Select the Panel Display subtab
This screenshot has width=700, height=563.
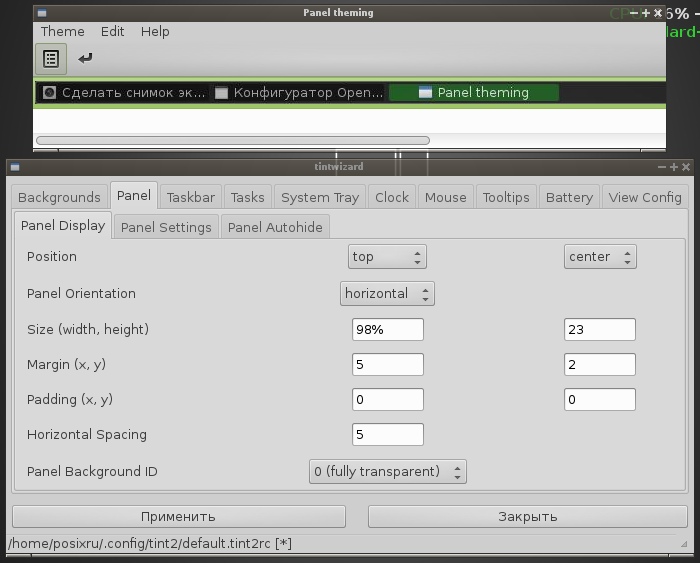click(x=63, y=225)
